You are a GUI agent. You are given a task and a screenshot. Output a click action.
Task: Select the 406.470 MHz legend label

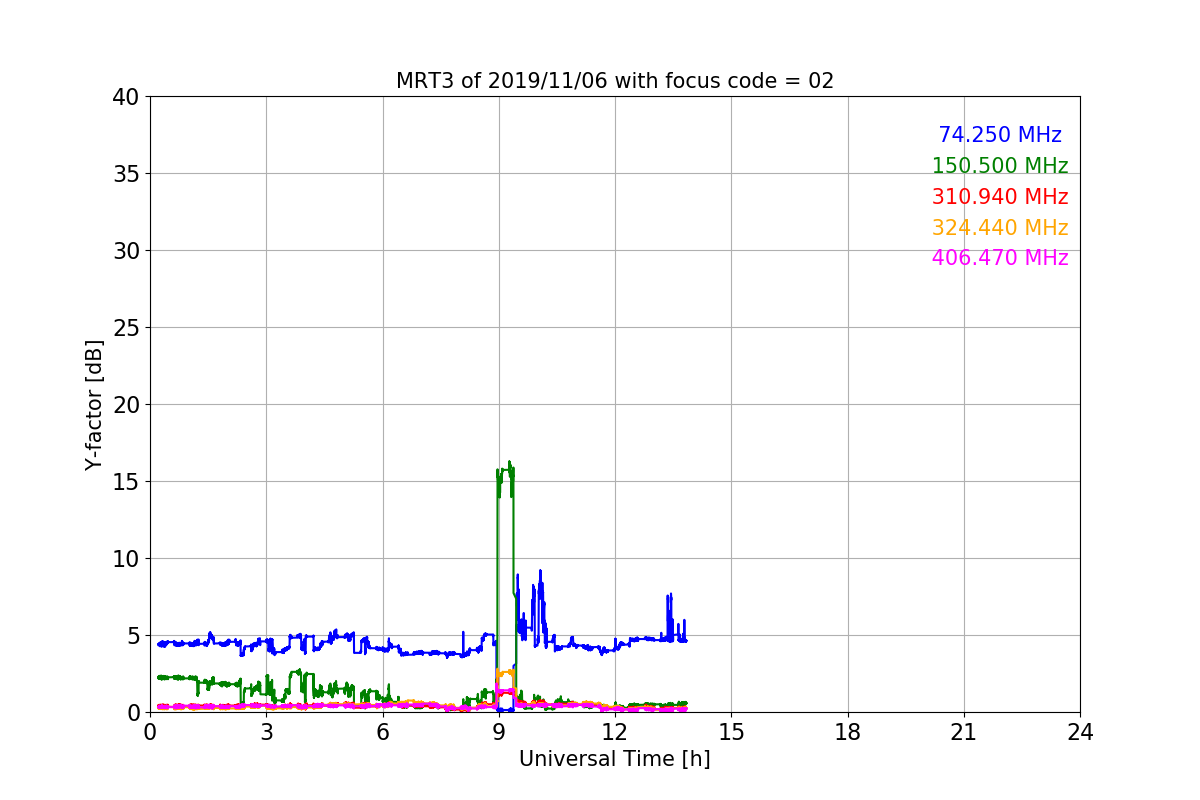(1000, 258)
